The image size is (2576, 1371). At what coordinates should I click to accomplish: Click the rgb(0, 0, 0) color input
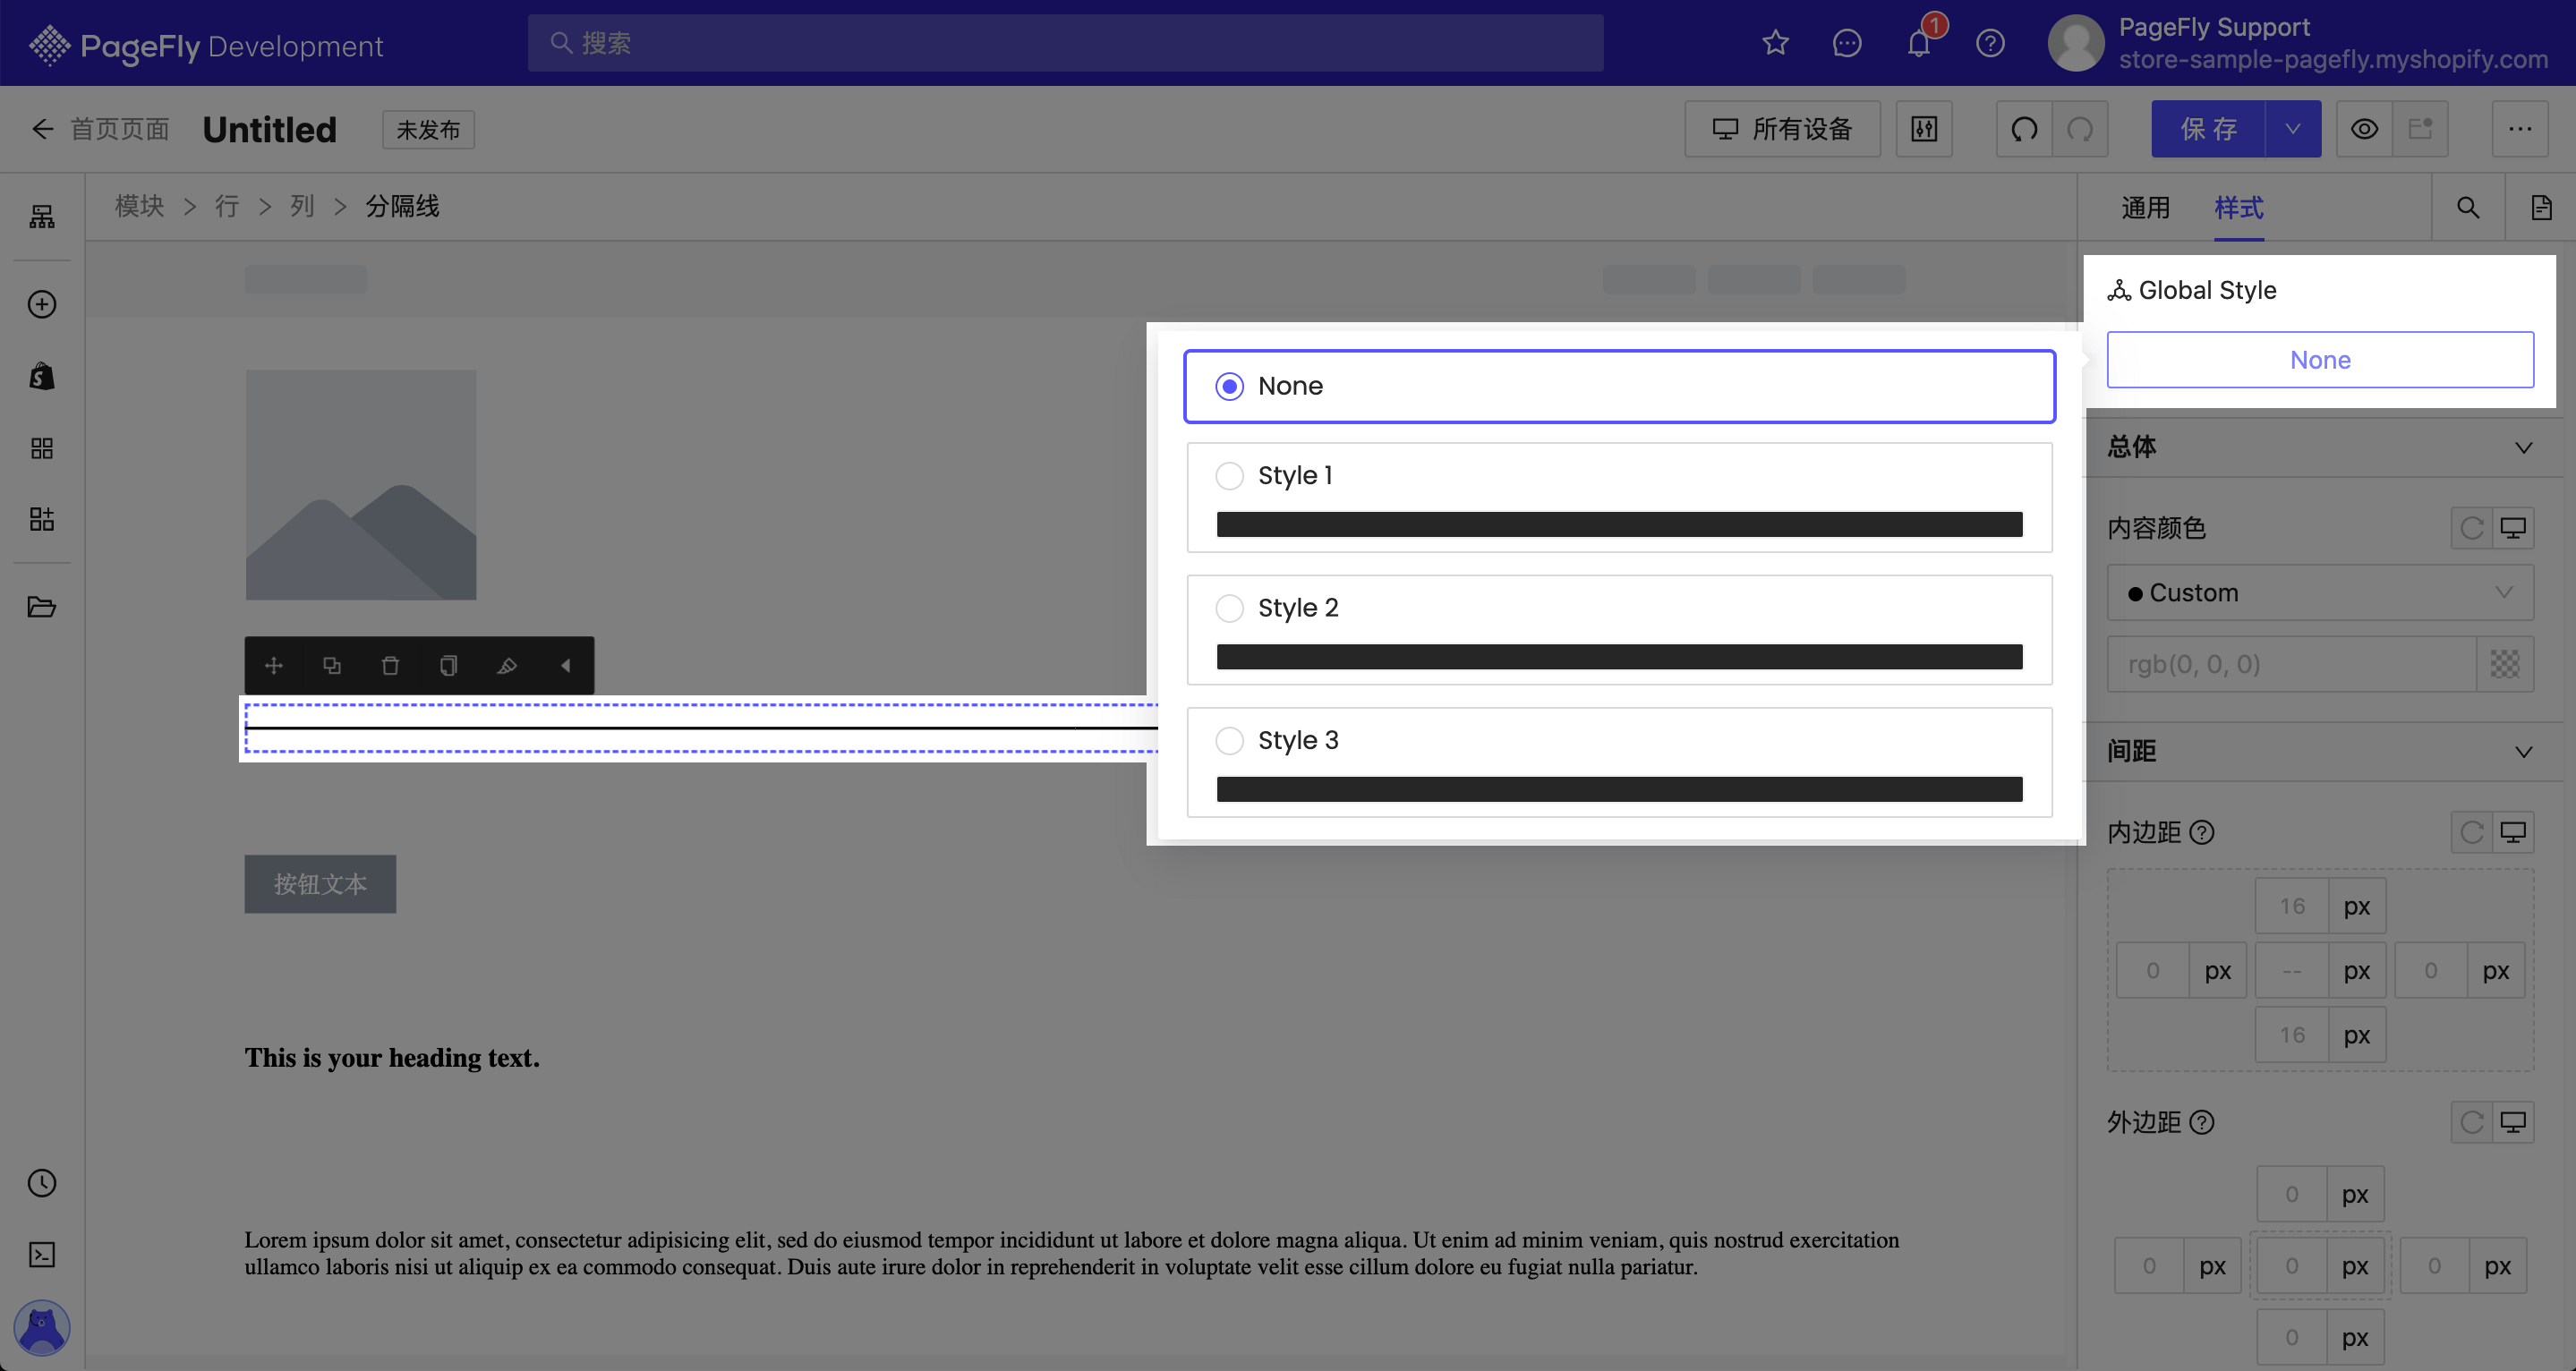point(2291,664)
